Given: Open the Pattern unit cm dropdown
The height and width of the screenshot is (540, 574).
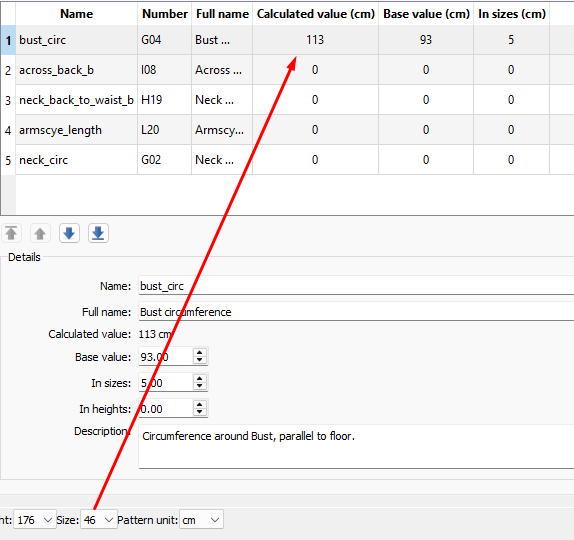Looking at the screenshot, I should pos(201,520).
